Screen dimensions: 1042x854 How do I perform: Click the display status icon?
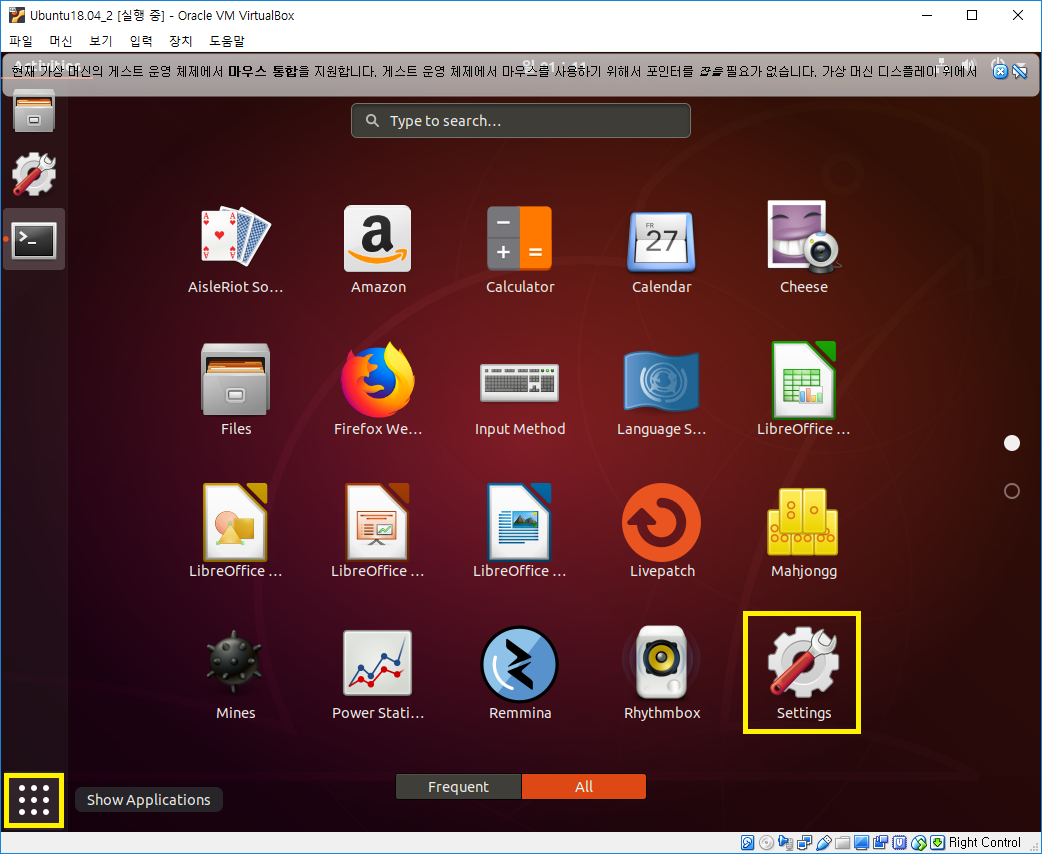(x=861, y=843)
